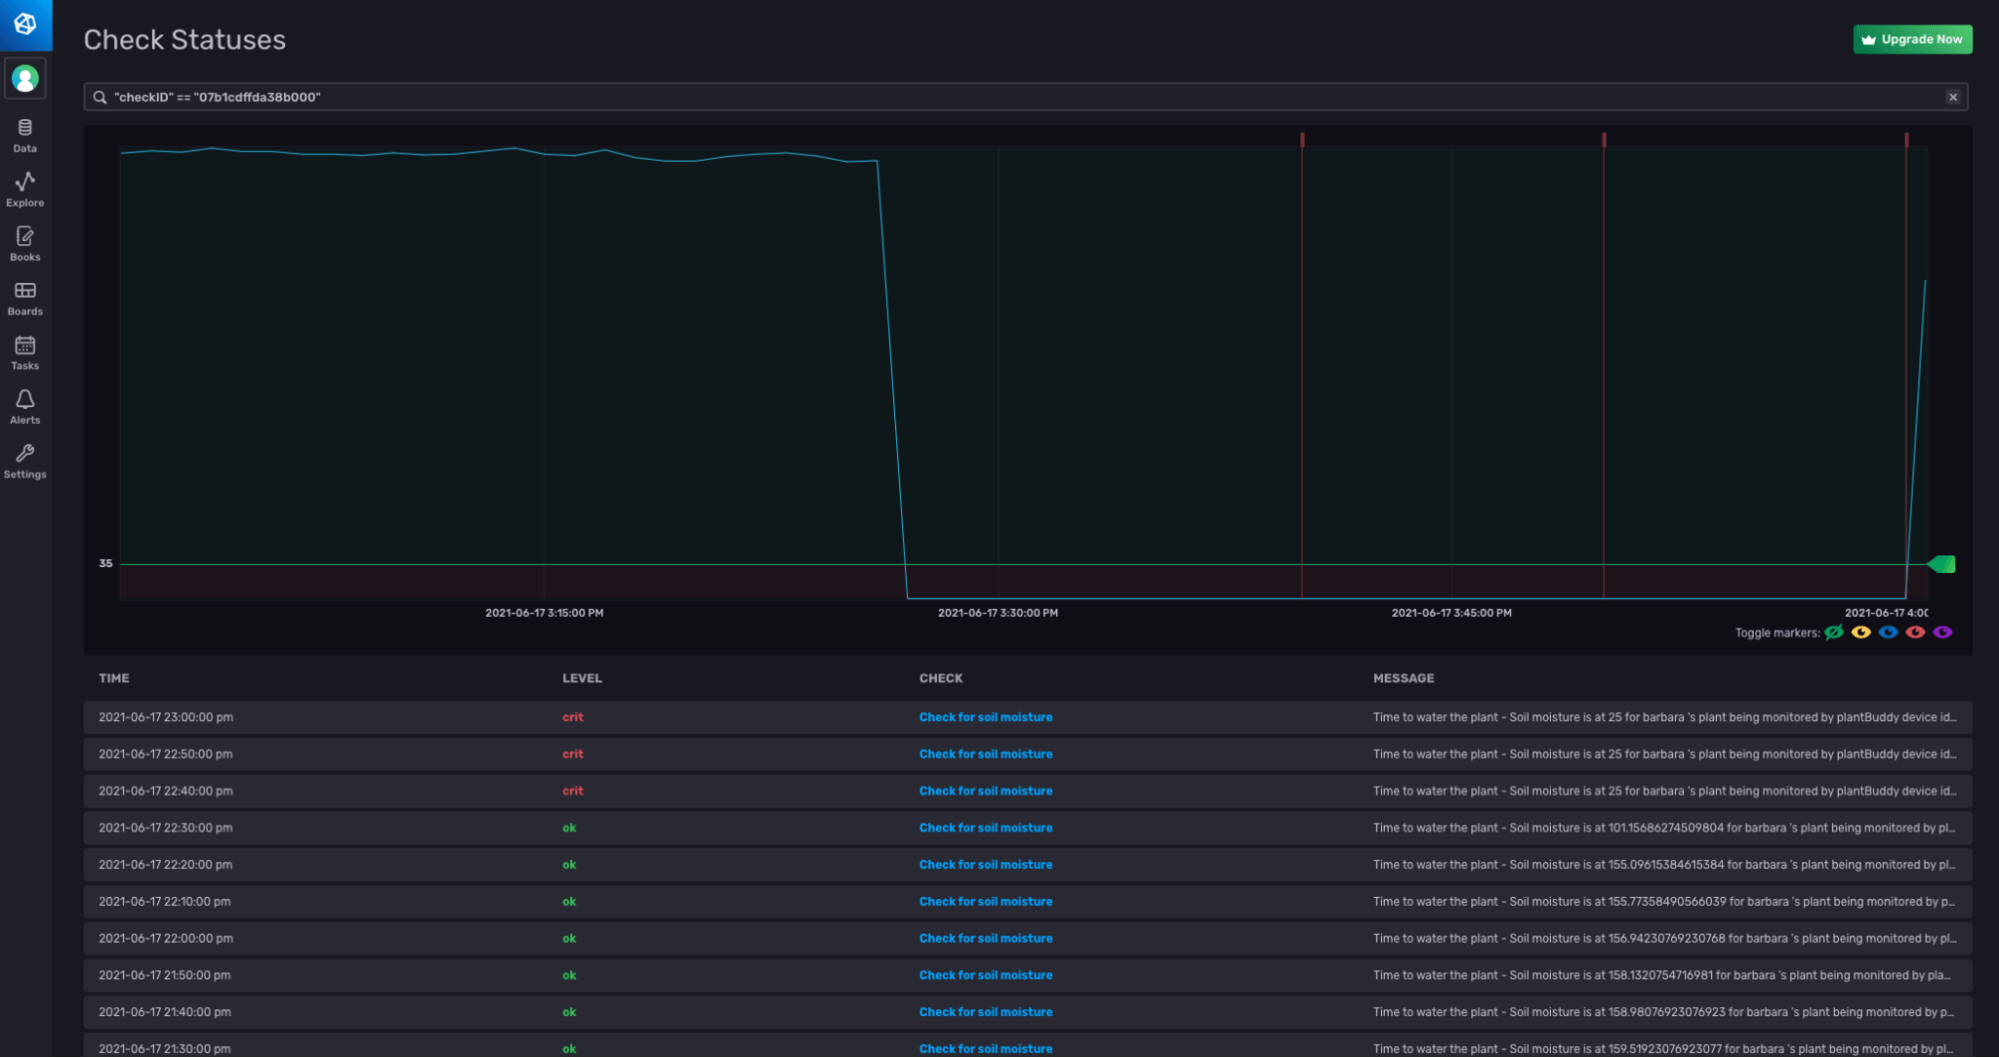This screenshot has width=1999, height=1058.
Task: Go to Books in the sidebar
Action: click(25, 243)
